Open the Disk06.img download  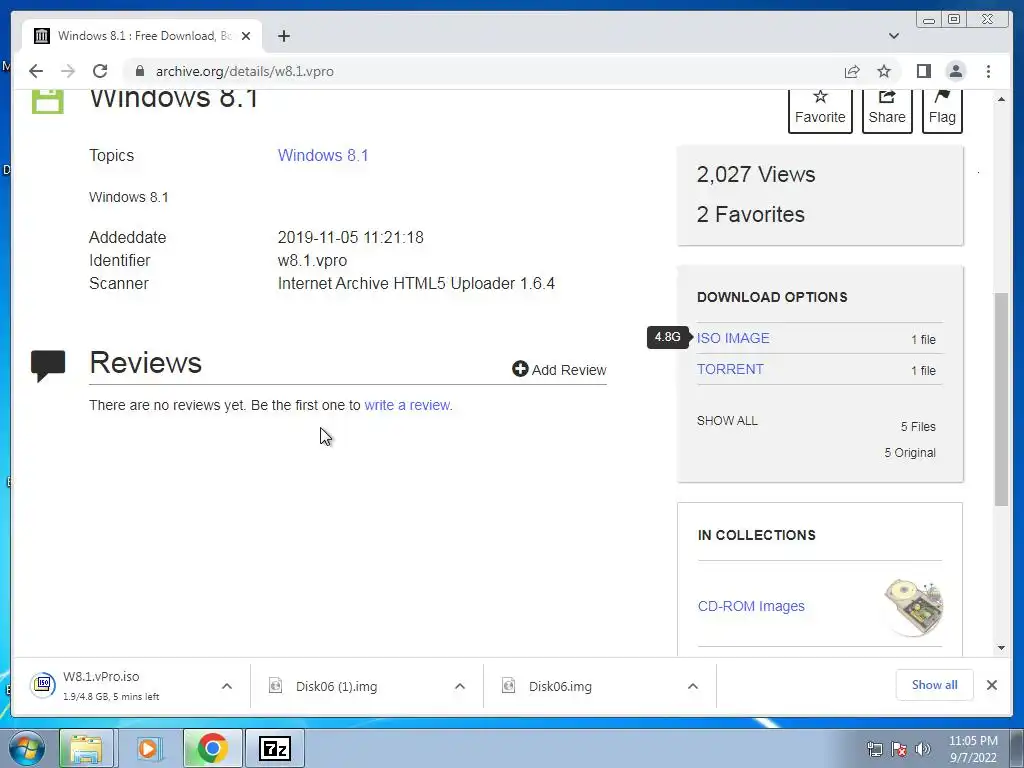[560, 686]
